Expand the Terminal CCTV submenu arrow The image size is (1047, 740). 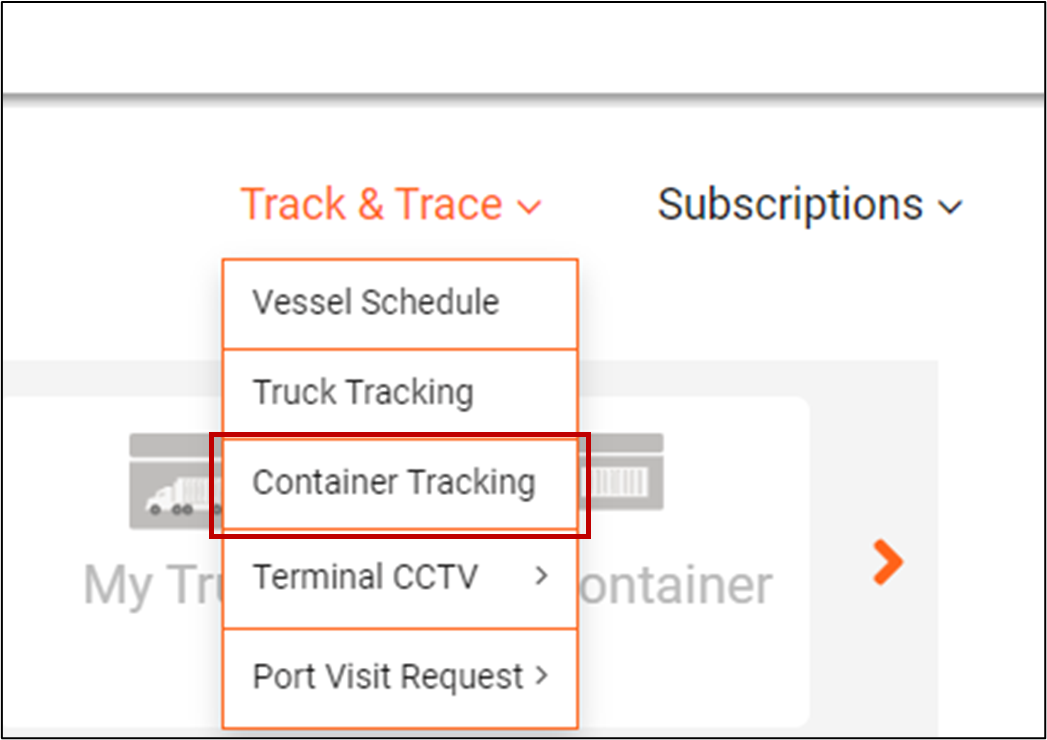pyautogui.click(x=542, y=577)
